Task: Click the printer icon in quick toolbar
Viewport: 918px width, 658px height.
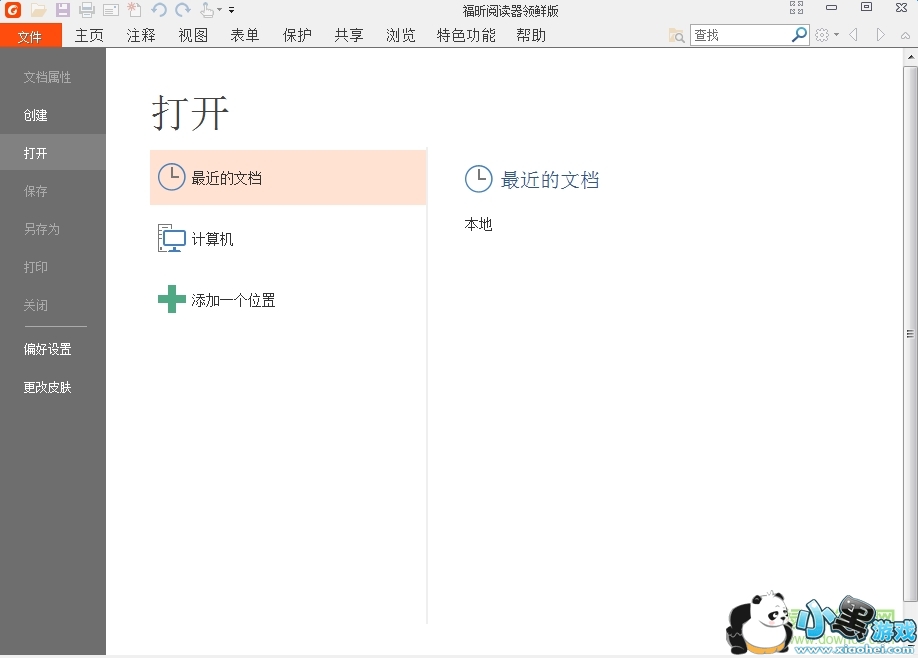Action: [87, 10]
